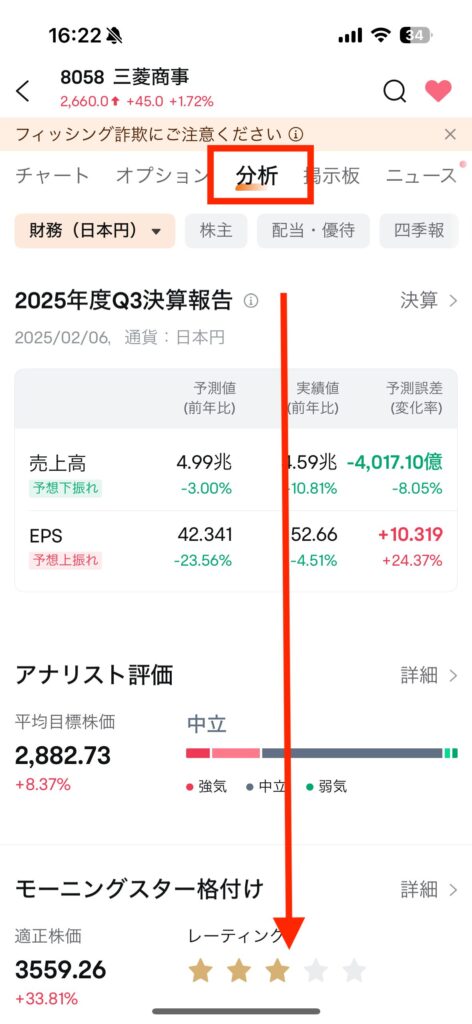Tap the 売上高 row in earnings table

pos(236,473)
